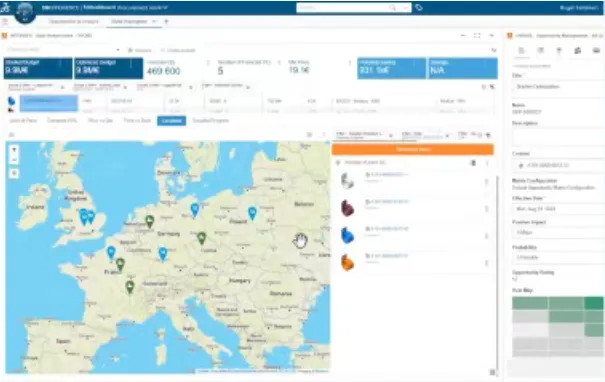Screen dimensions: 605x382
Task: Select the orange part thumbnail in list
Action: pyautogui.click(x=347, y=262)
